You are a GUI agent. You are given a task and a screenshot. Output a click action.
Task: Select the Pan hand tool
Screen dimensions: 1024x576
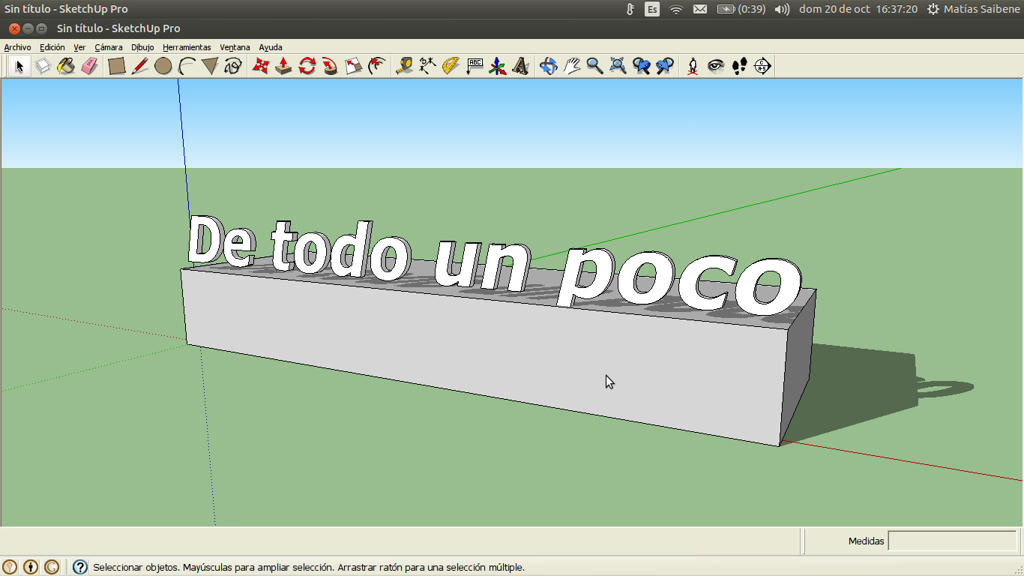pos(571,66)
